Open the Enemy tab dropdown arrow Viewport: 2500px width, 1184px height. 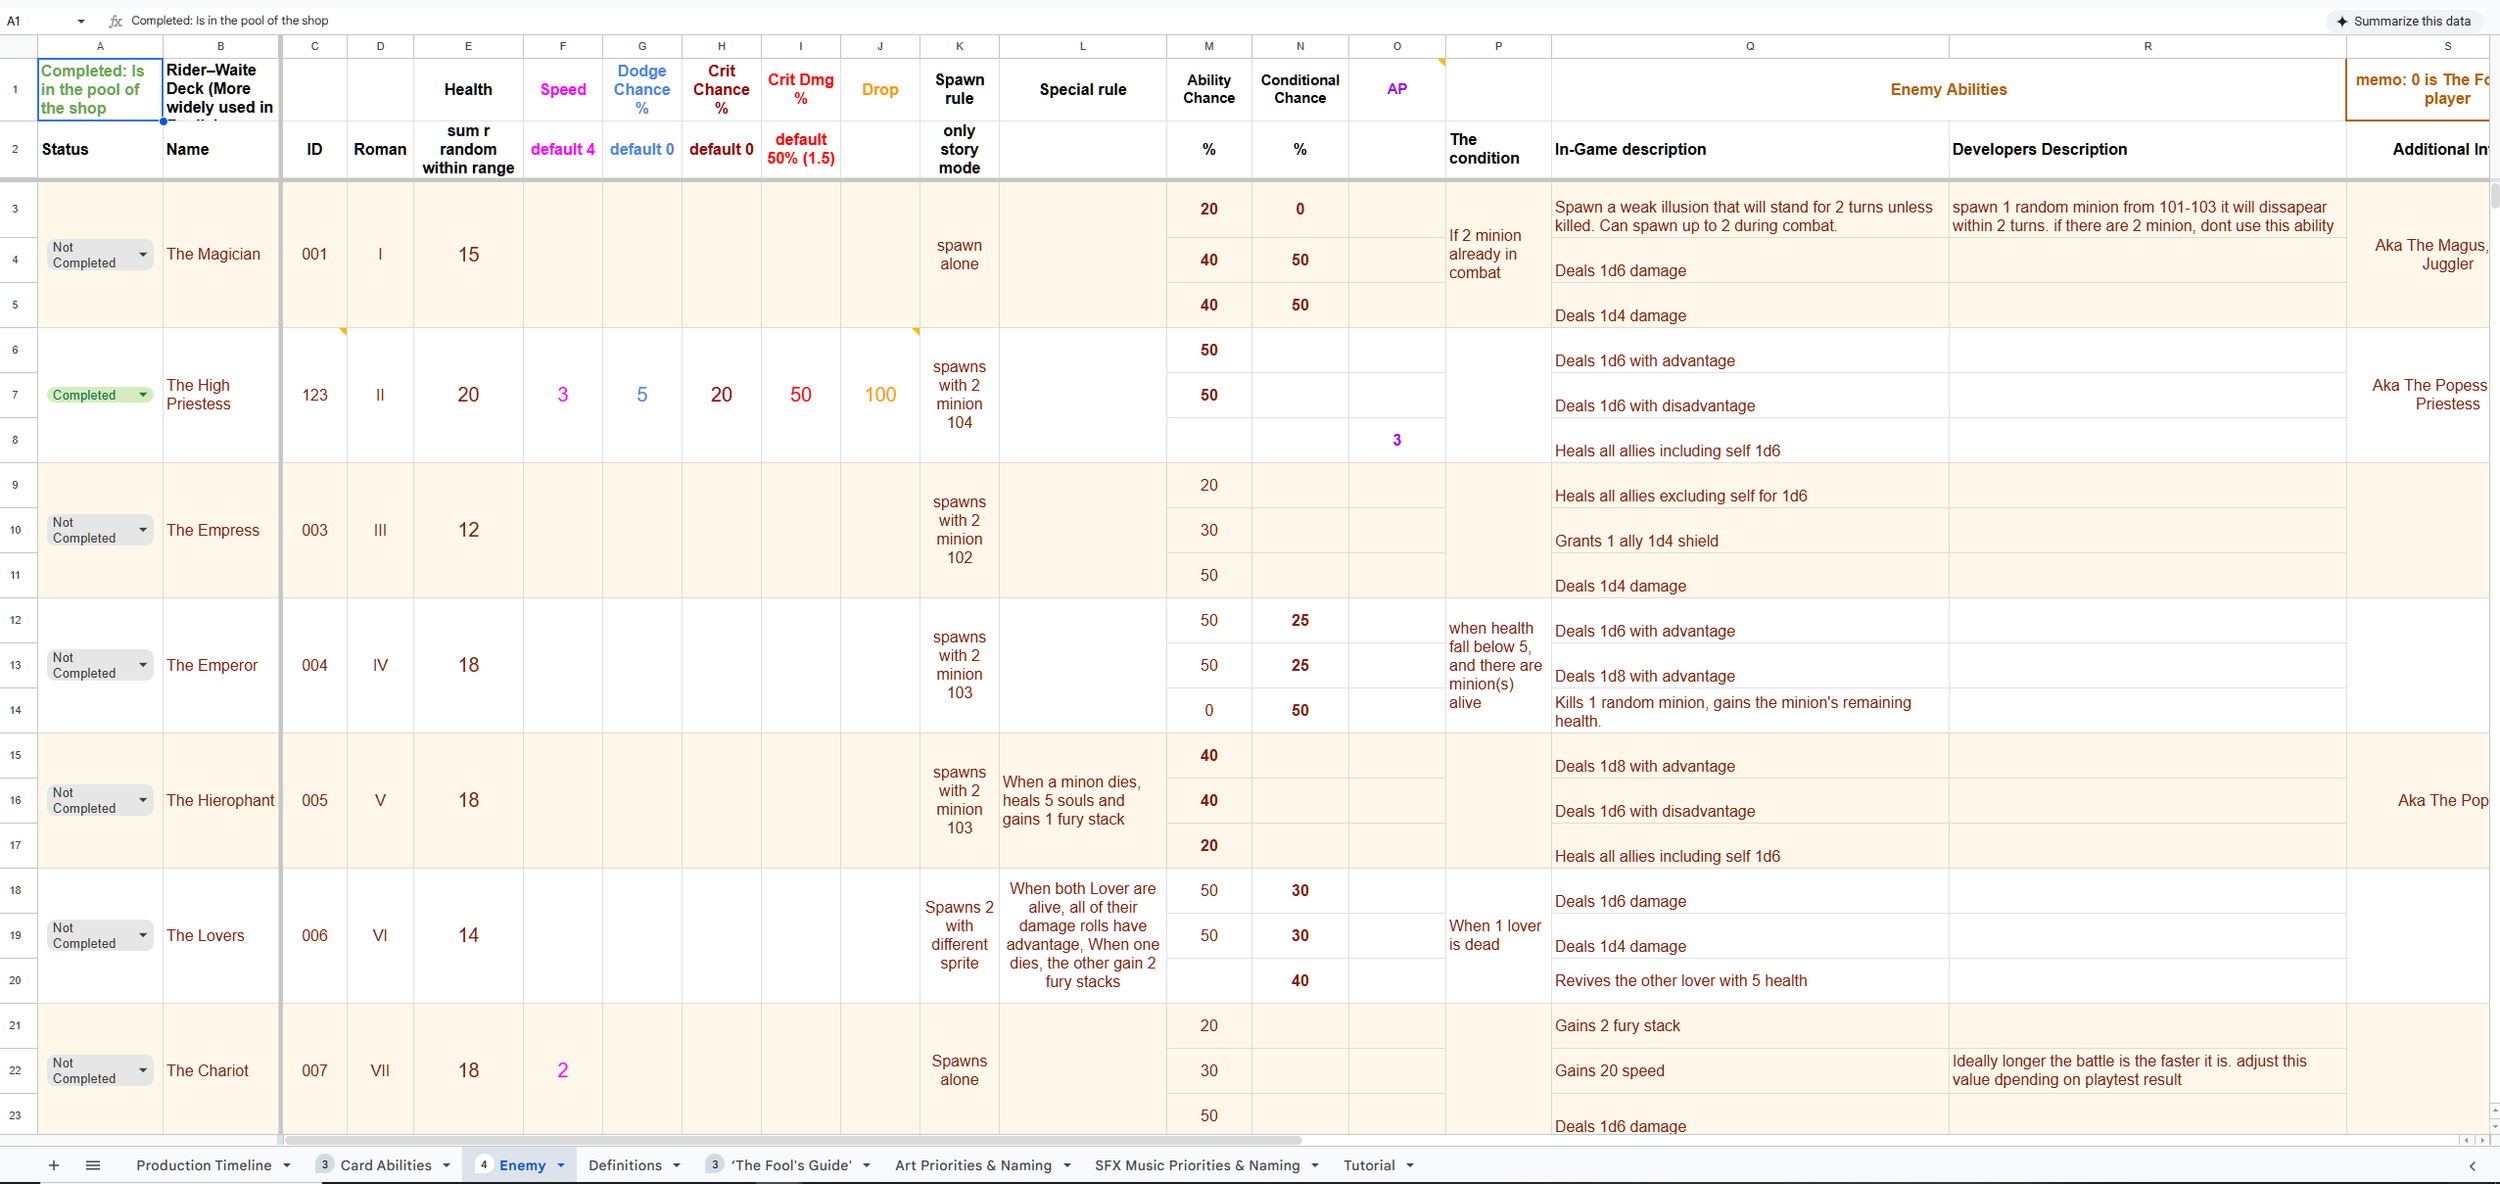click(561, 1165)
